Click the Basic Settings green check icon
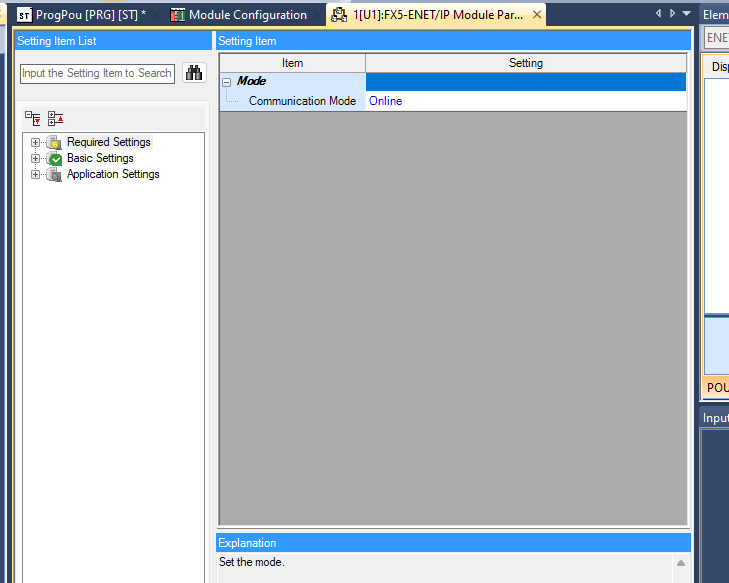 [x=54, y=159]
